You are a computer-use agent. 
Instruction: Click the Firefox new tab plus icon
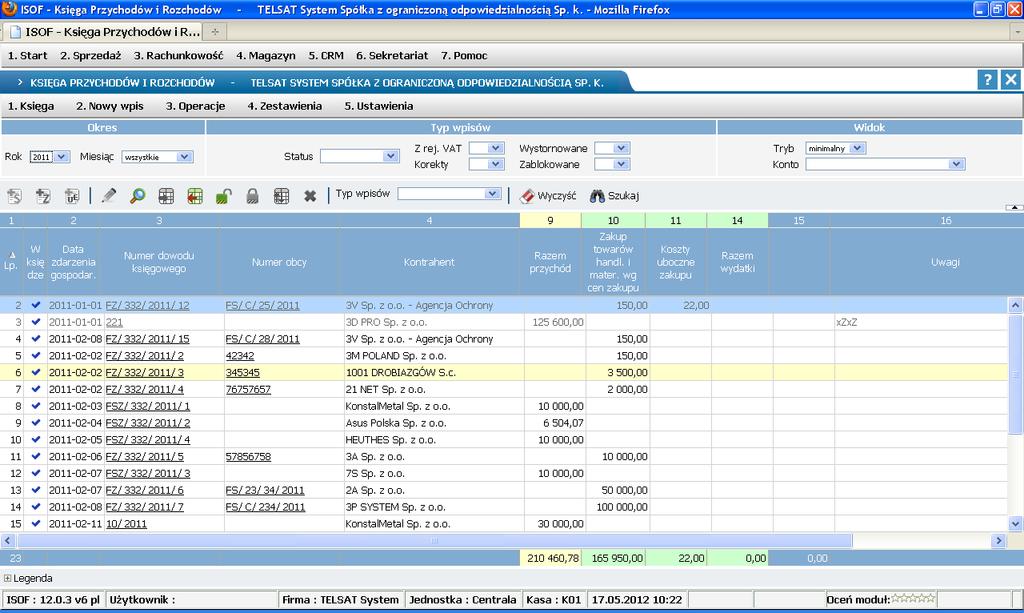coord(215,31)
